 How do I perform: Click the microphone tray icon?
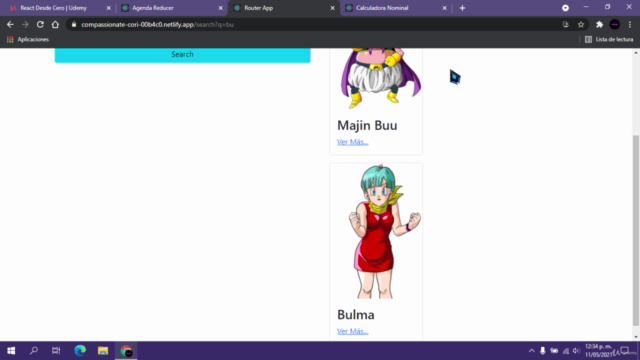(542, 351)
